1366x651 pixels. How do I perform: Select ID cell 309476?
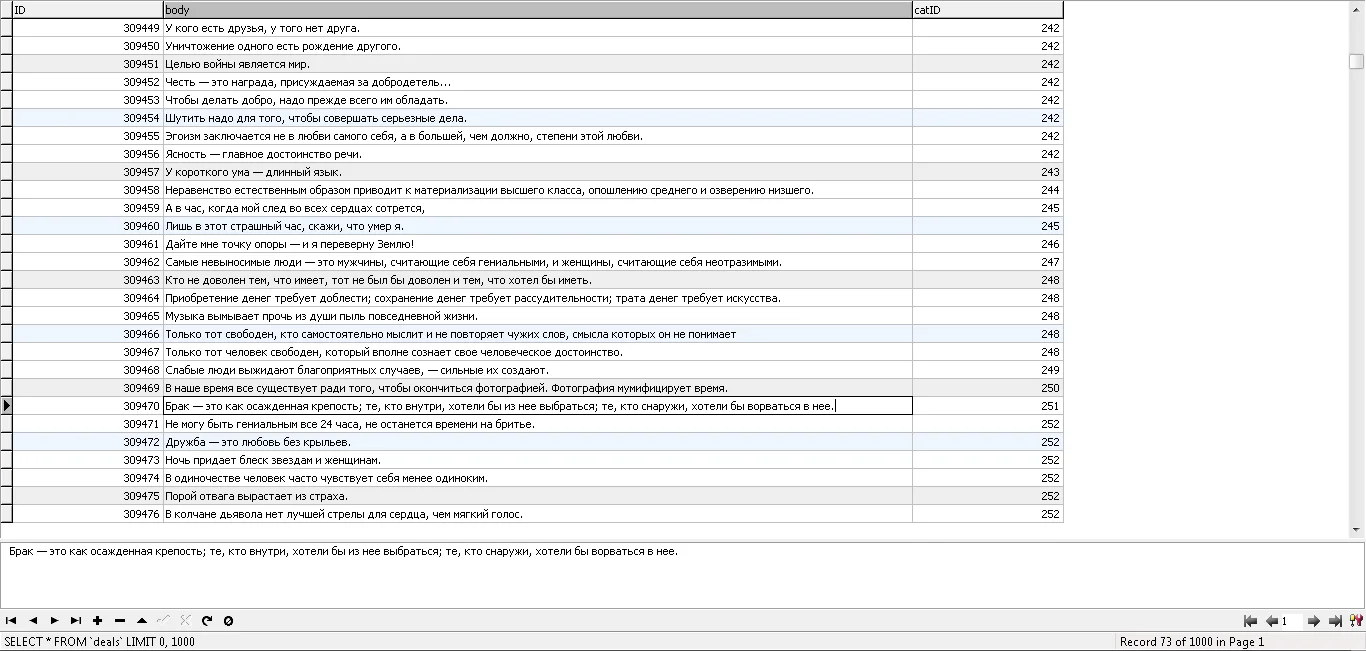coord(88,514)
